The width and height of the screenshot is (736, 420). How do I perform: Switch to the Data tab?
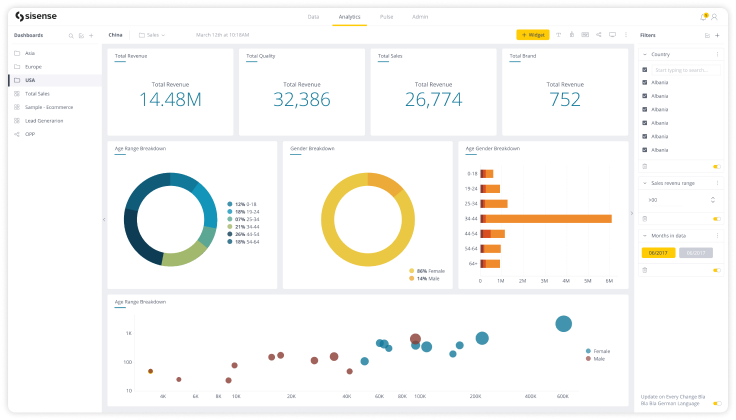pos(313,17)
